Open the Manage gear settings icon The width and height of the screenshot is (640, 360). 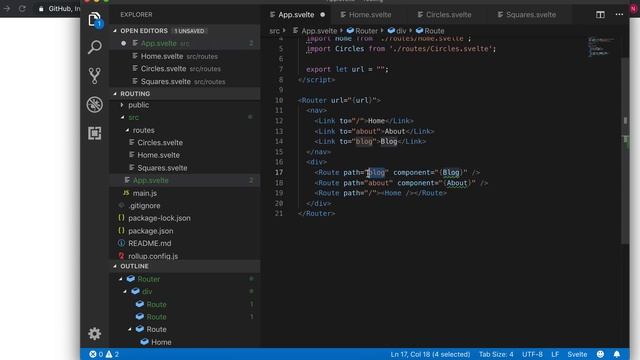(94, 333)
